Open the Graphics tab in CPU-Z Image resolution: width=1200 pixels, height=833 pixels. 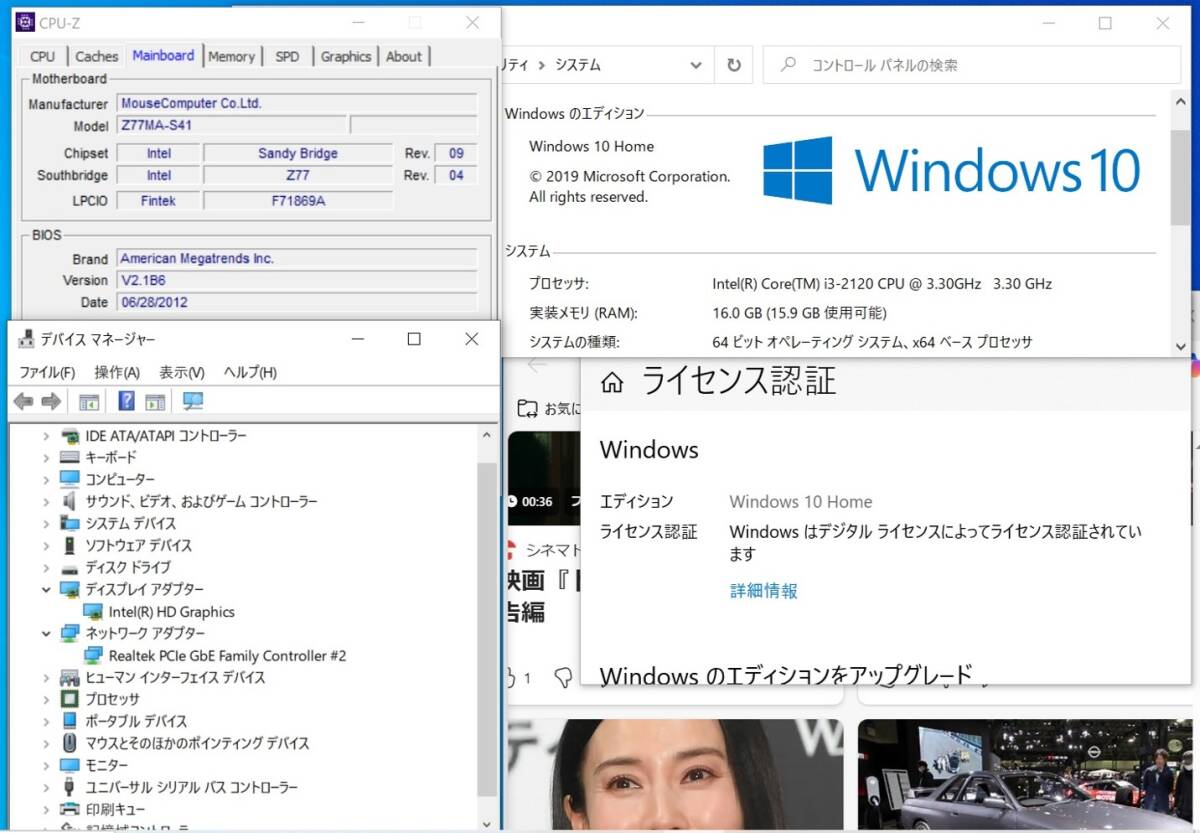346,56
